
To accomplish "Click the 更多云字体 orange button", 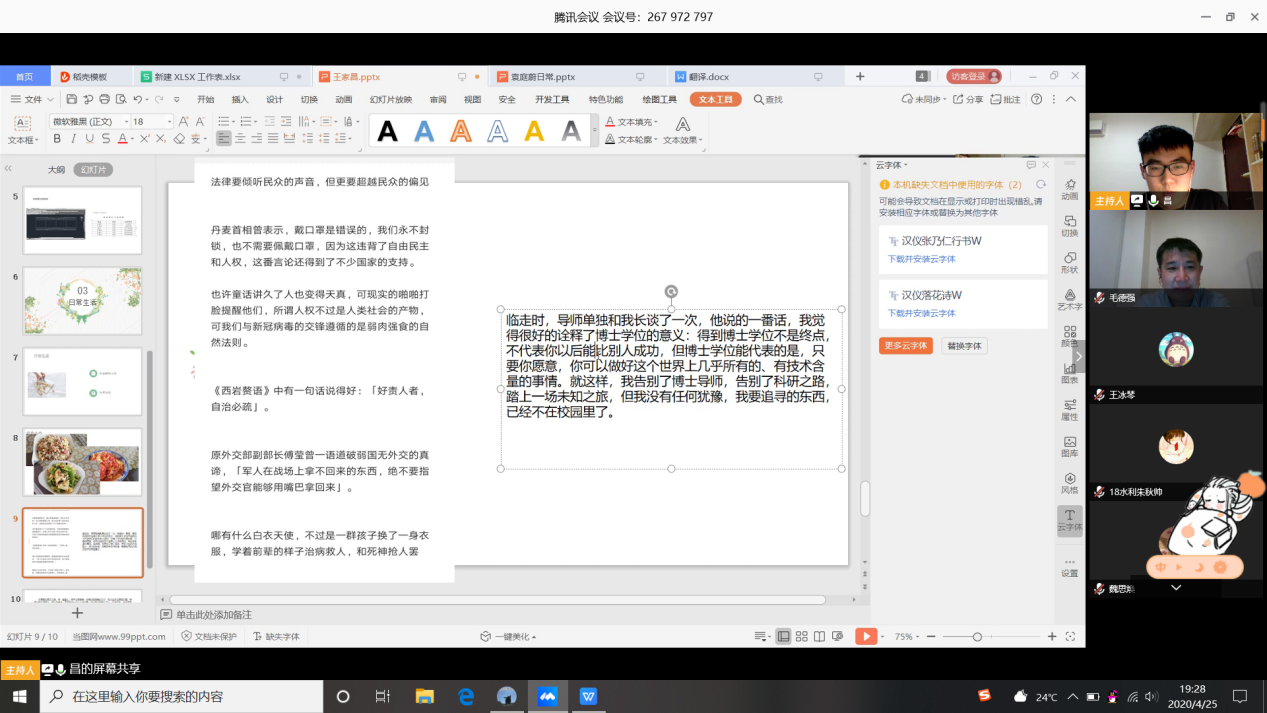I will click(905, 346).
